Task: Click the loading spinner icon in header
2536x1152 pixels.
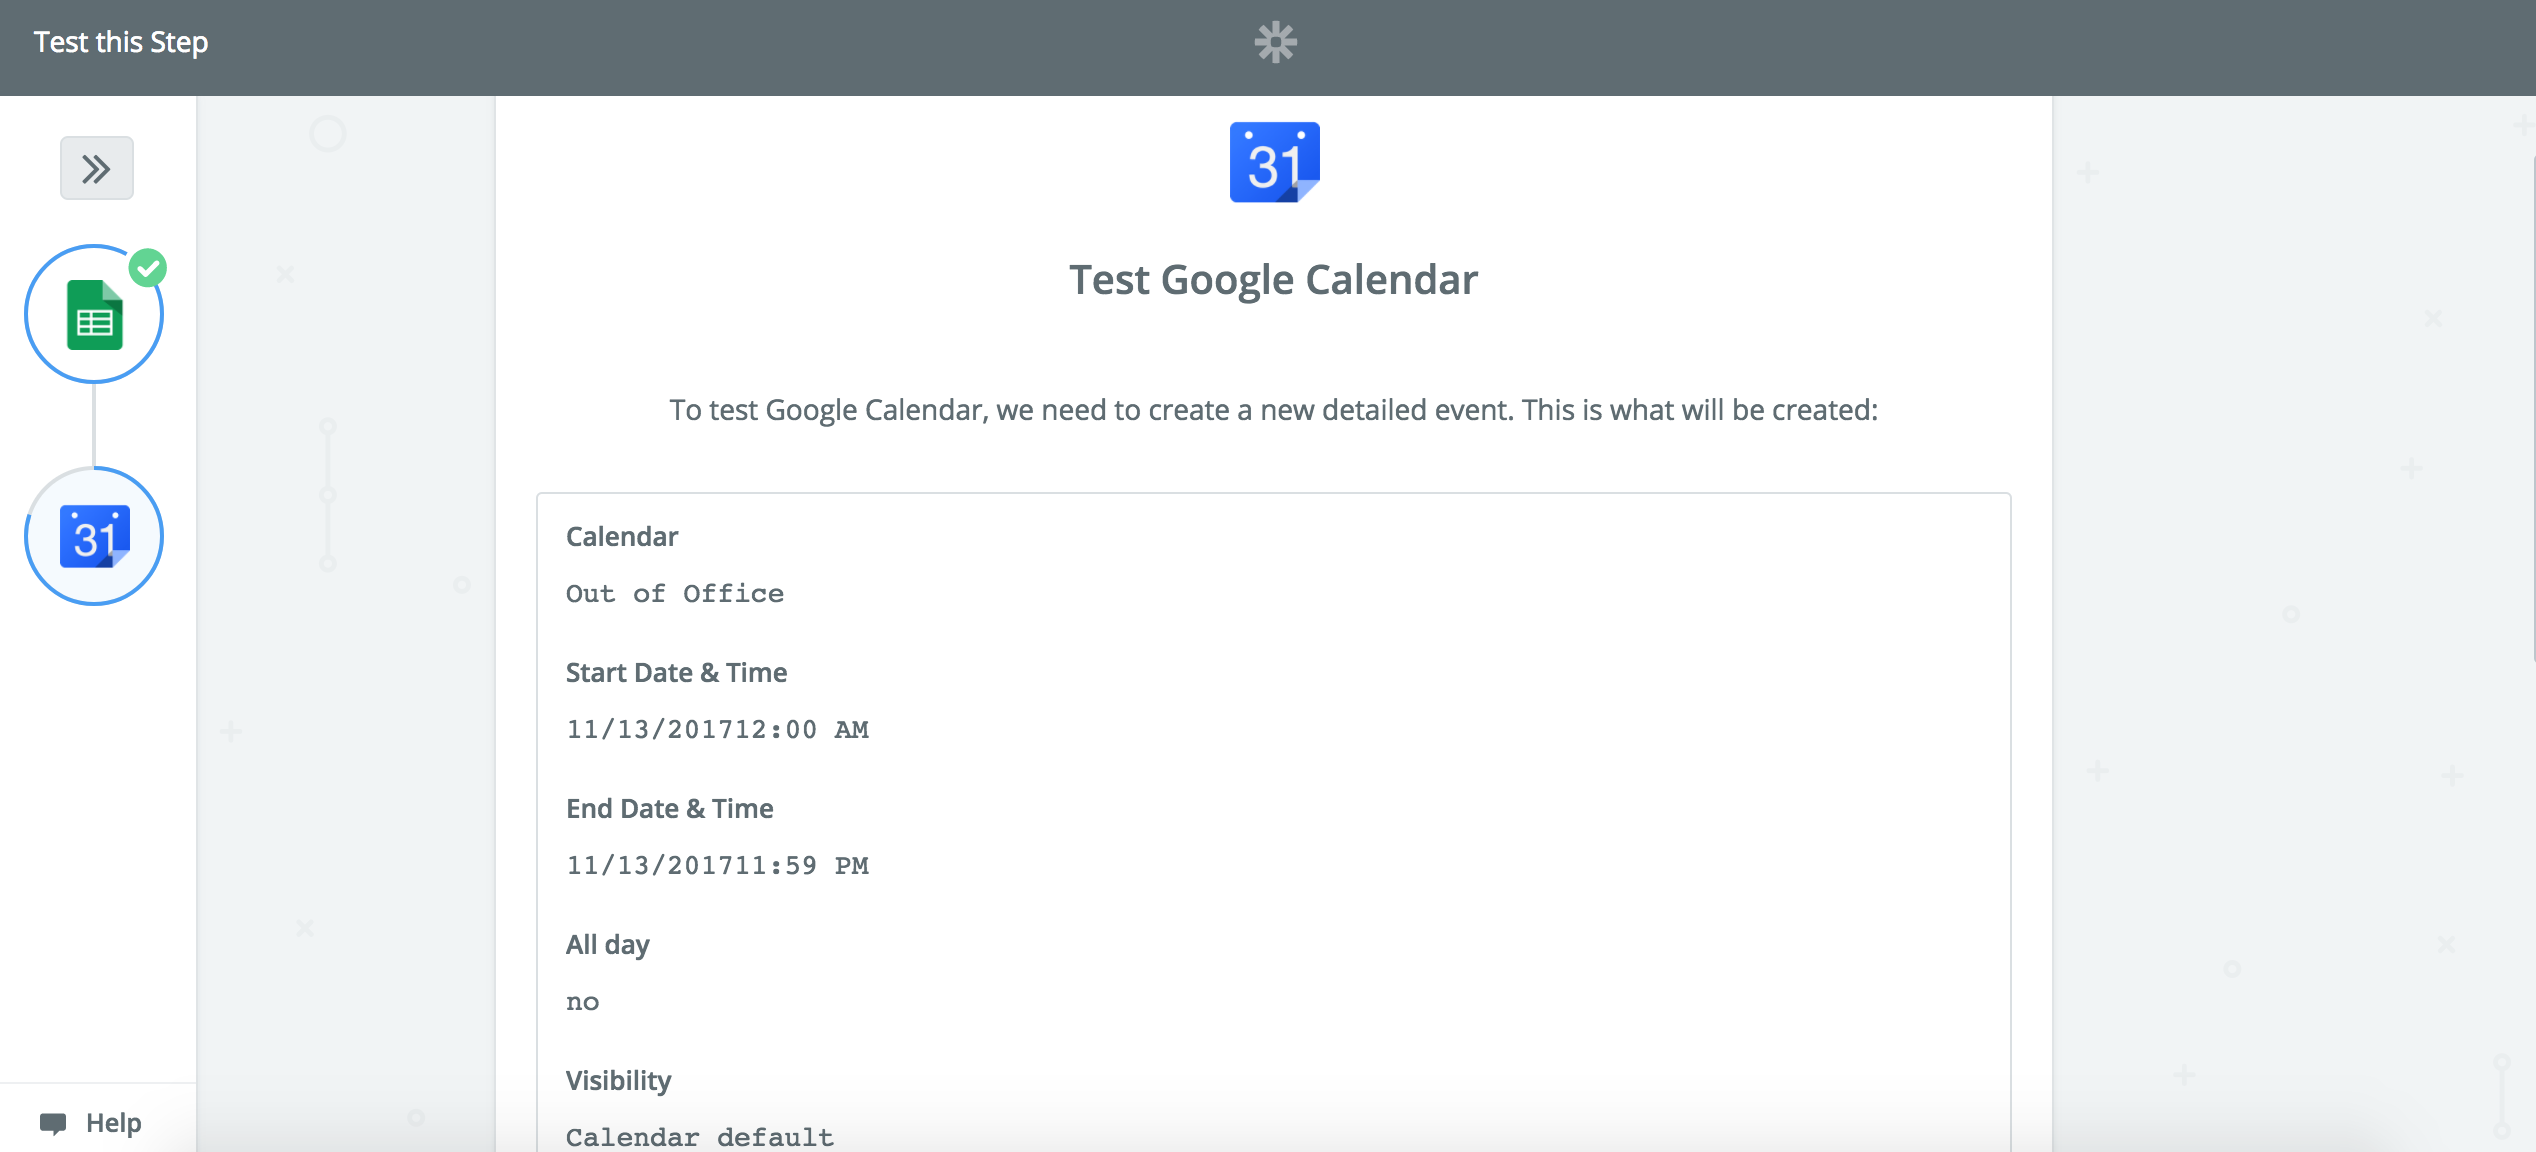Action: (1276, 42)
